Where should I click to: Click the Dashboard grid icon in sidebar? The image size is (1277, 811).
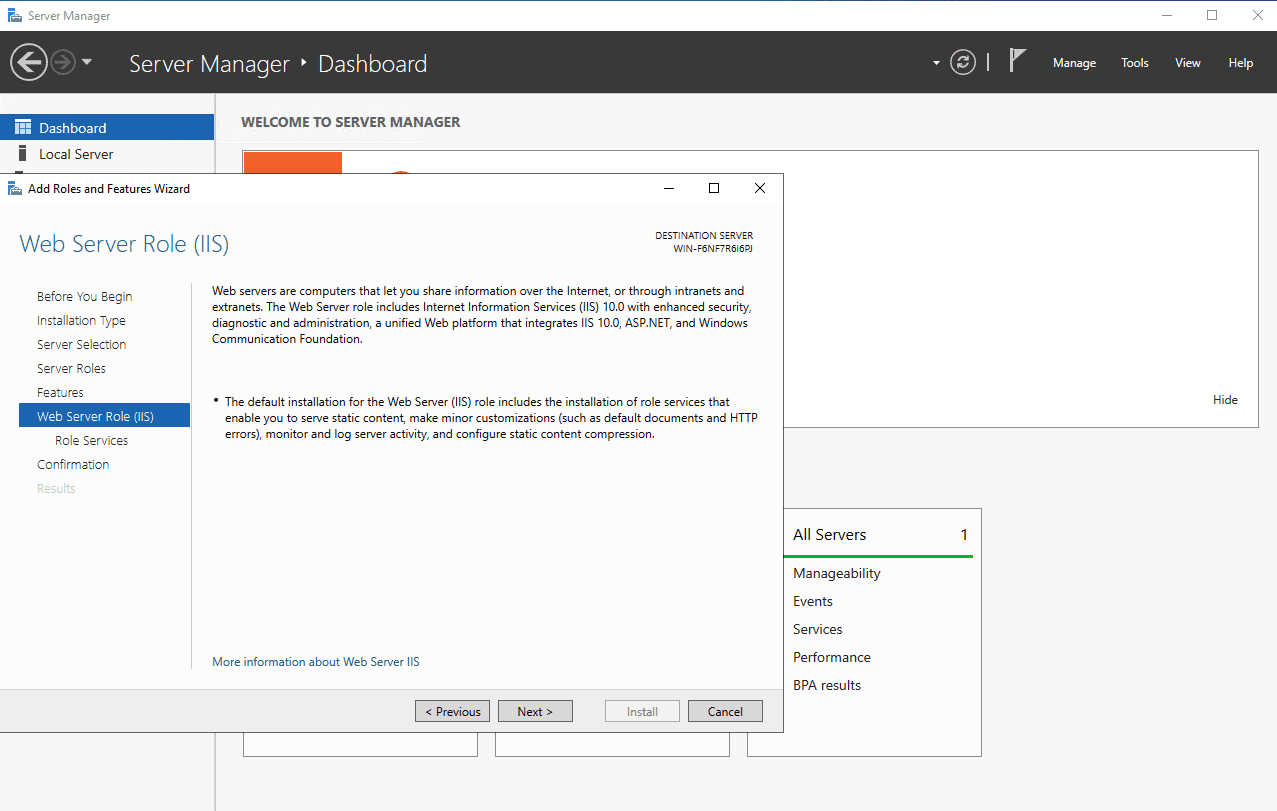coord(23,128)
